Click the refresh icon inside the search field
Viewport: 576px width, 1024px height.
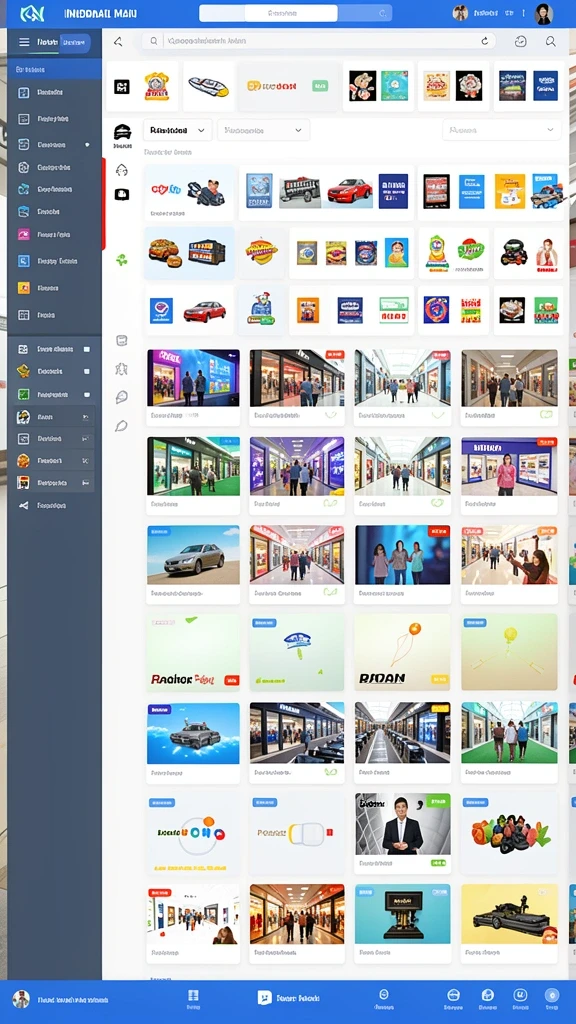pyautogui.click(x=485, y=41)
